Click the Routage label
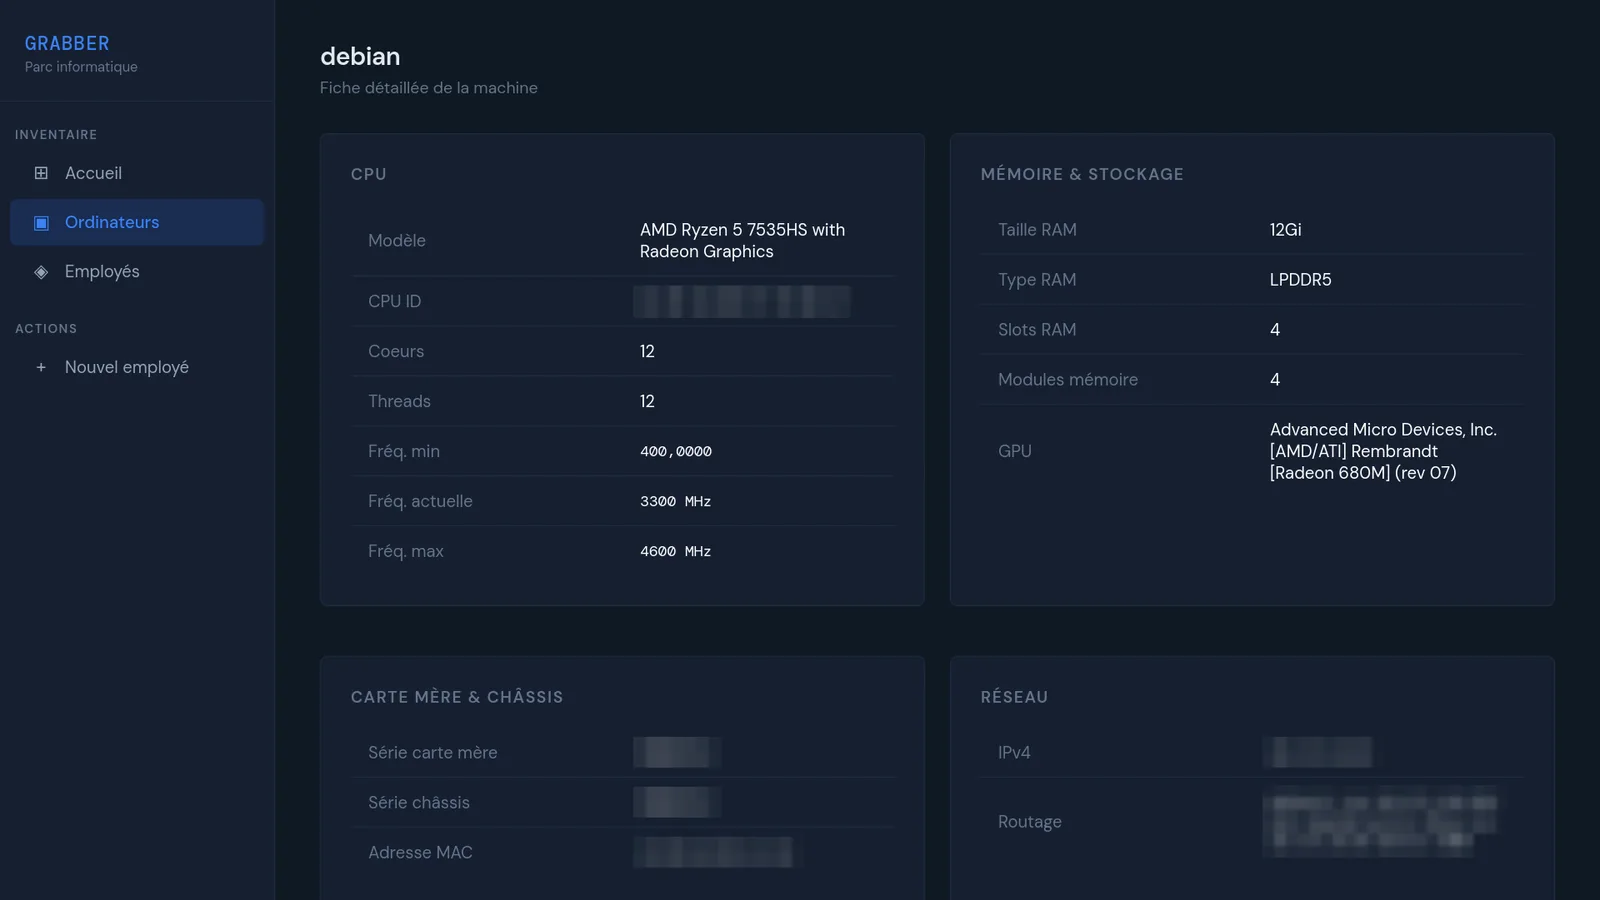Screen dimensions: 1600x900 point(1030,822)
